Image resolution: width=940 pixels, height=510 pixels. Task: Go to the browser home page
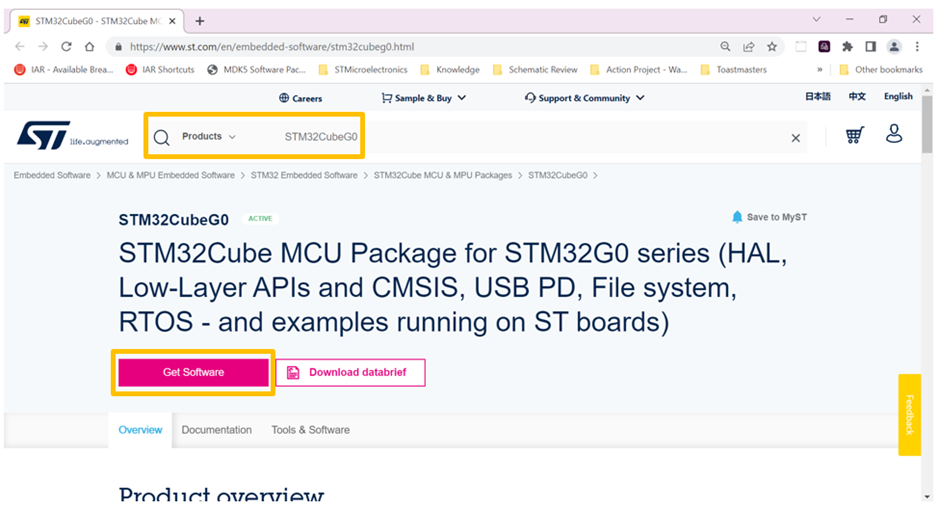[89, 46]
